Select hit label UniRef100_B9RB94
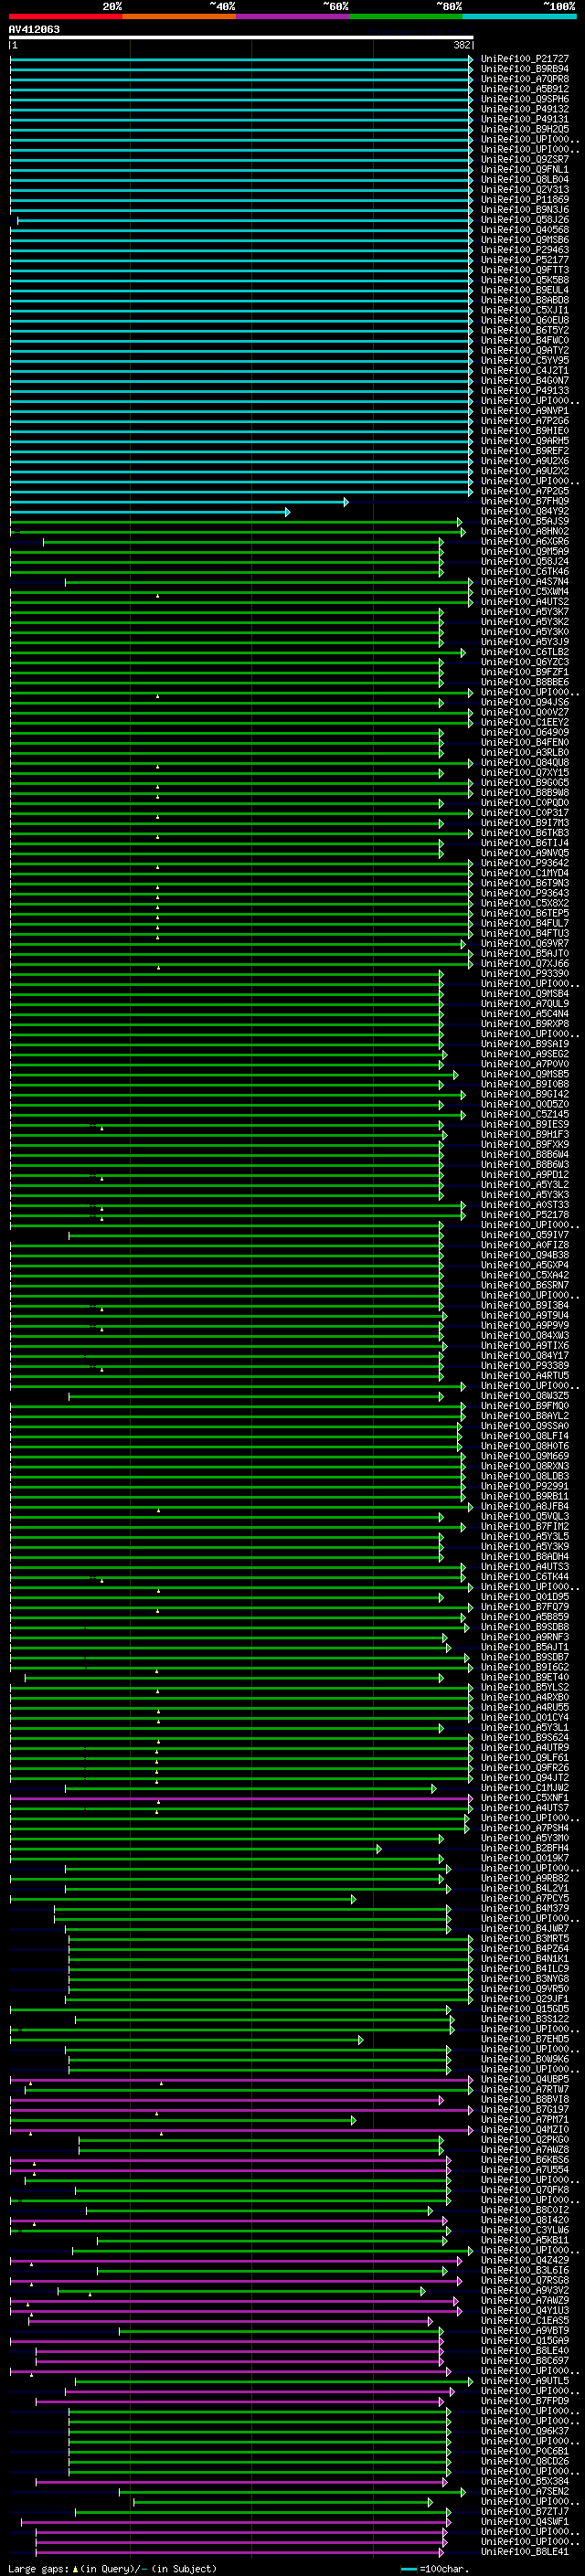The height and width of the screenshot is (2576, 585). (525, 69)
